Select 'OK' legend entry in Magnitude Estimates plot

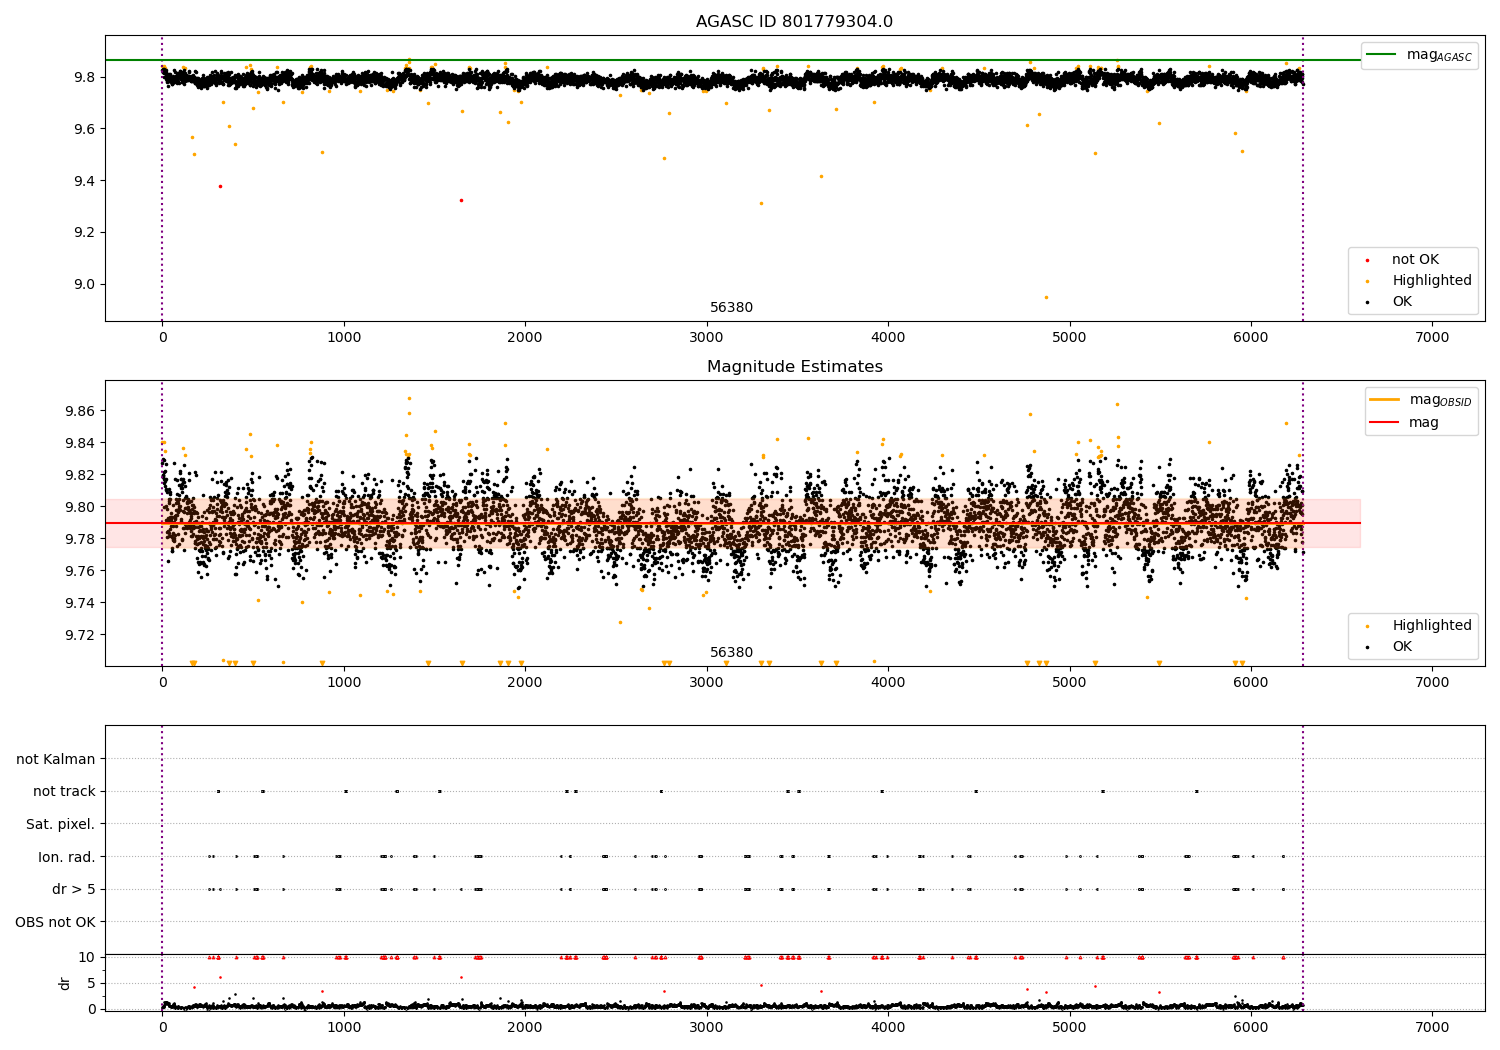point(1402,647)
